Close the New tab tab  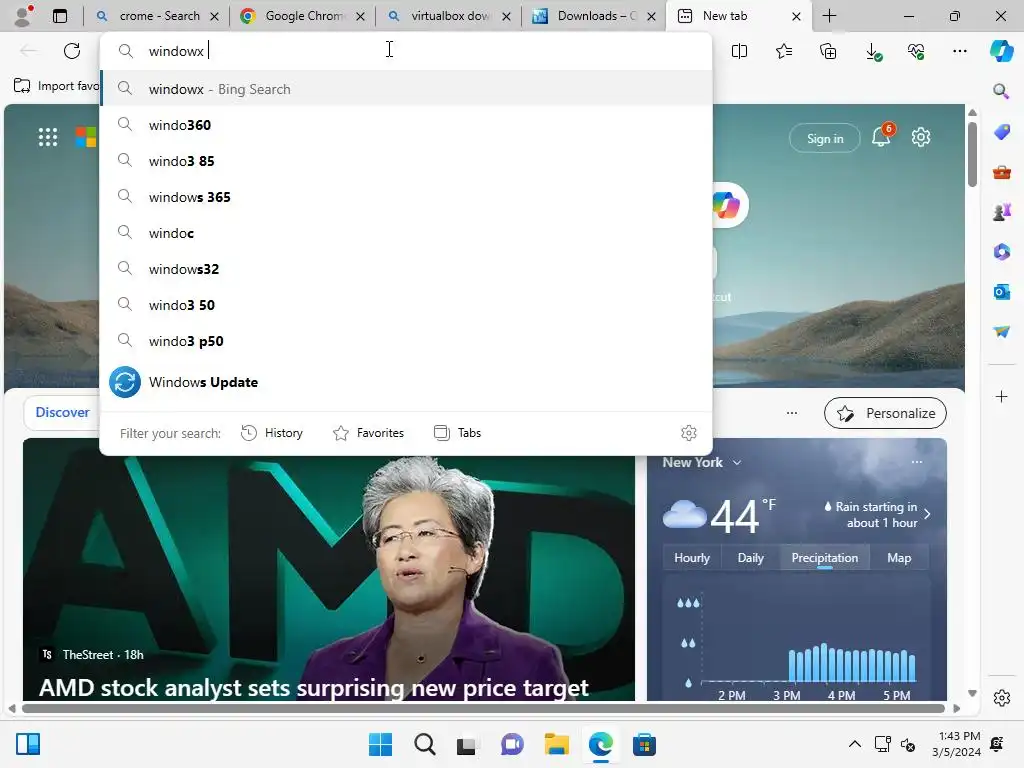tap(796, 16)
